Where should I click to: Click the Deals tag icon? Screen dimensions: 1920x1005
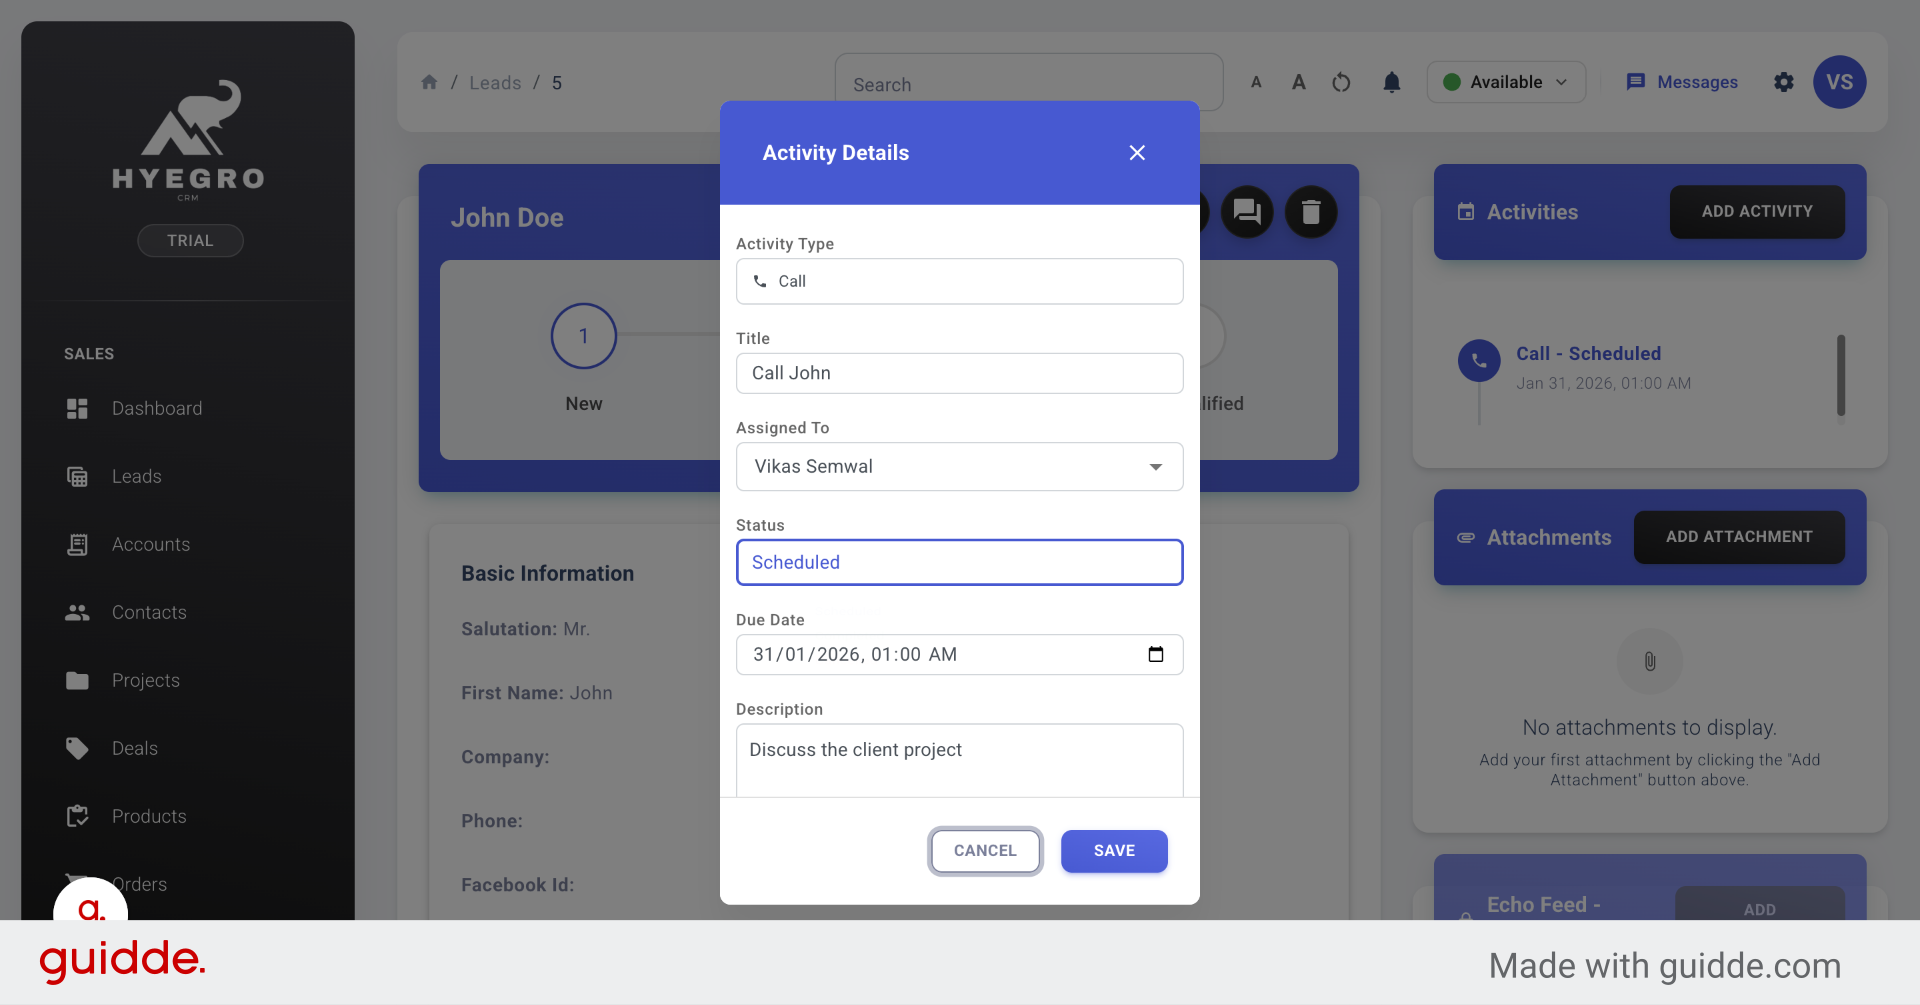coord(79,748)
